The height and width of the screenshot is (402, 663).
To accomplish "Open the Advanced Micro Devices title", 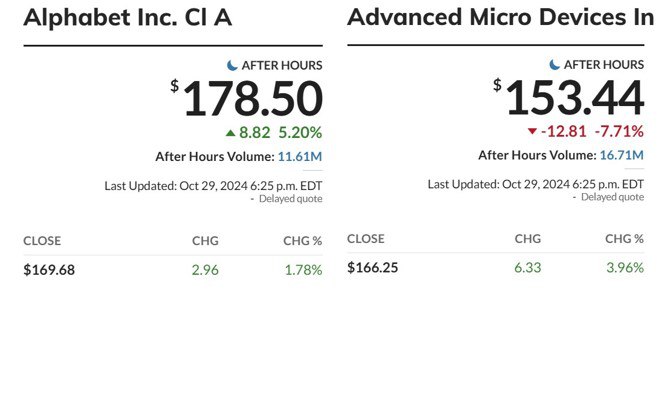I will 500,18.
